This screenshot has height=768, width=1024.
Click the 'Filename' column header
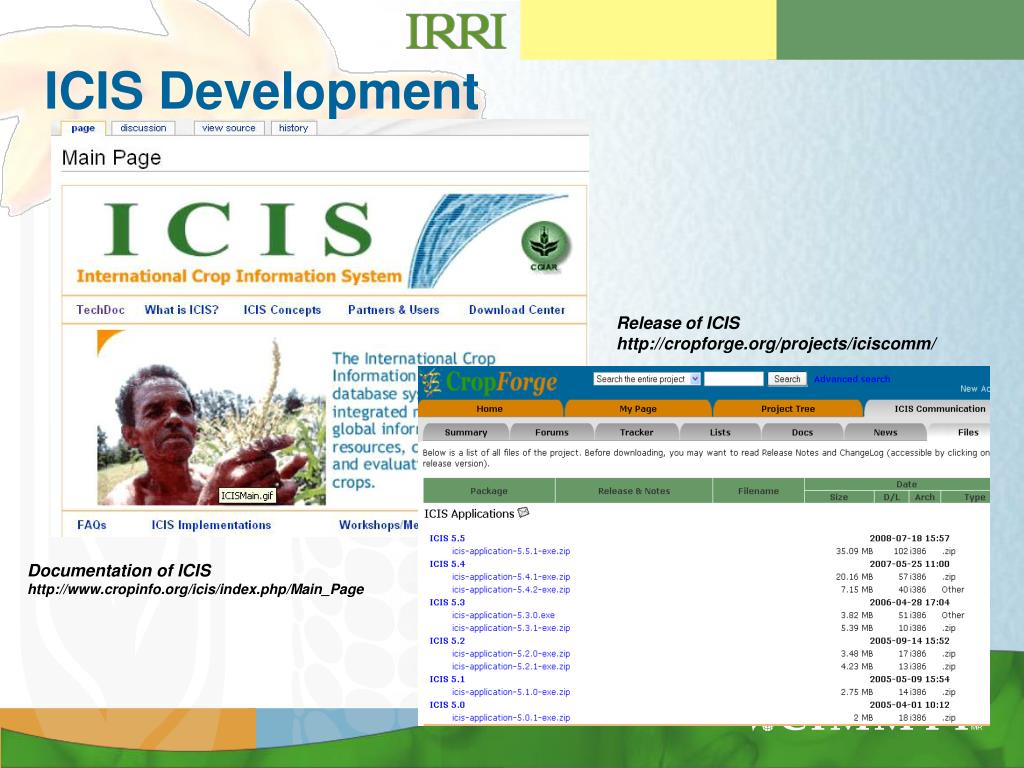758,491
